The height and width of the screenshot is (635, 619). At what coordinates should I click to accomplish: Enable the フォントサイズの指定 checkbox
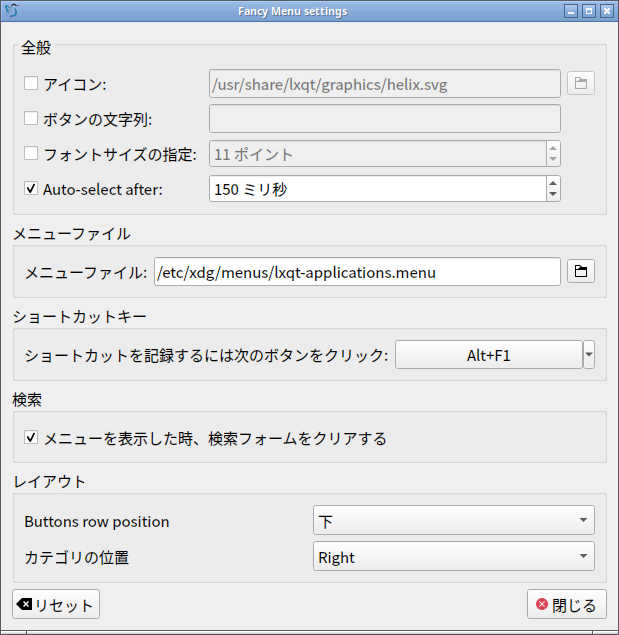tap(31, 153)
